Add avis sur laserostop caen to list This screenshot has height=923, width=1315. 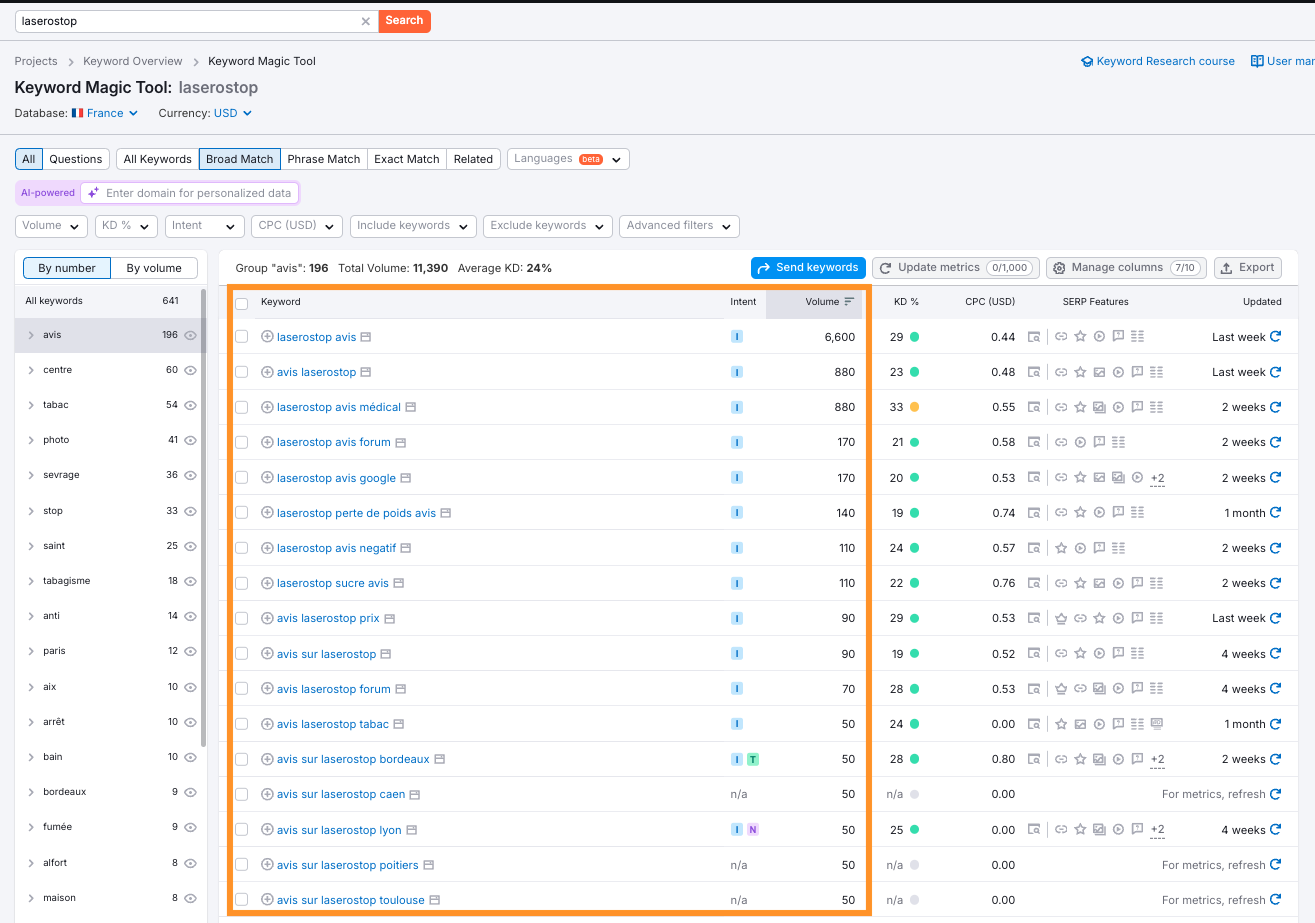(x=267, y=794)
